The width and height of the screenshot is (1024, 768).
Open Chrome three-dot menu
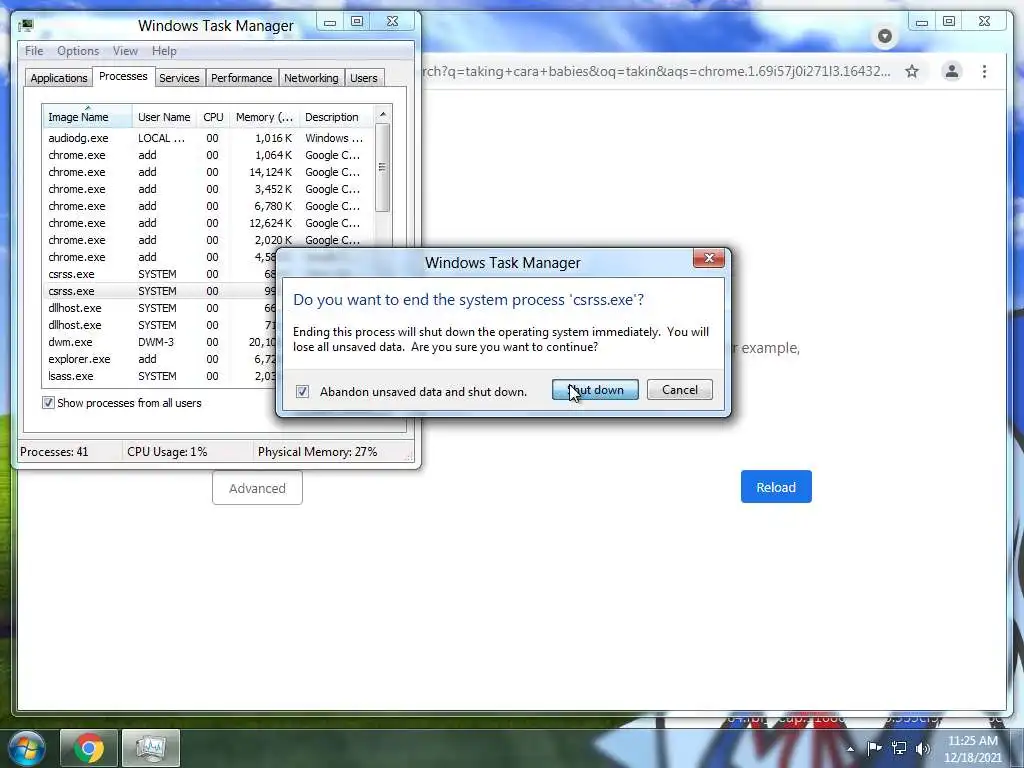984,71
